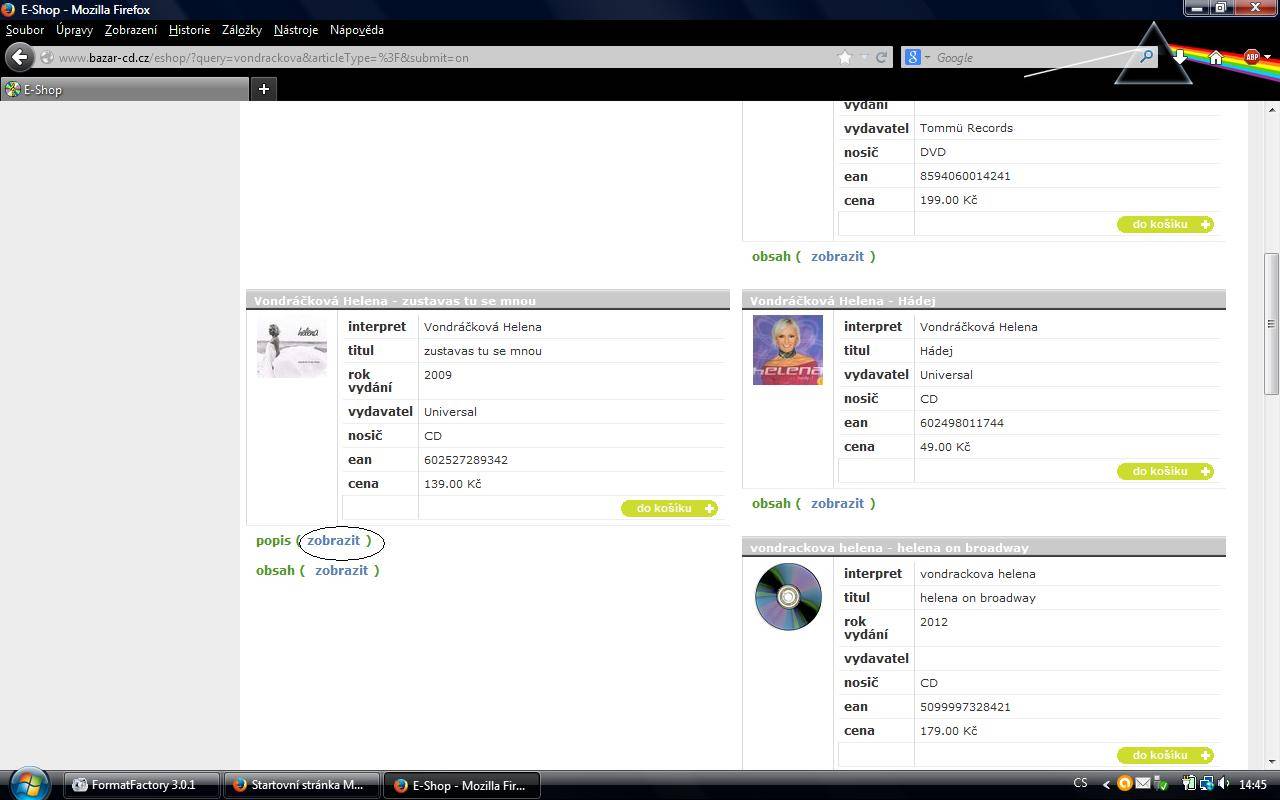Click the site identity globe icon in address bar
Image resolution: width=1280 pixels, height=800 pixels.
pos(47,57)
